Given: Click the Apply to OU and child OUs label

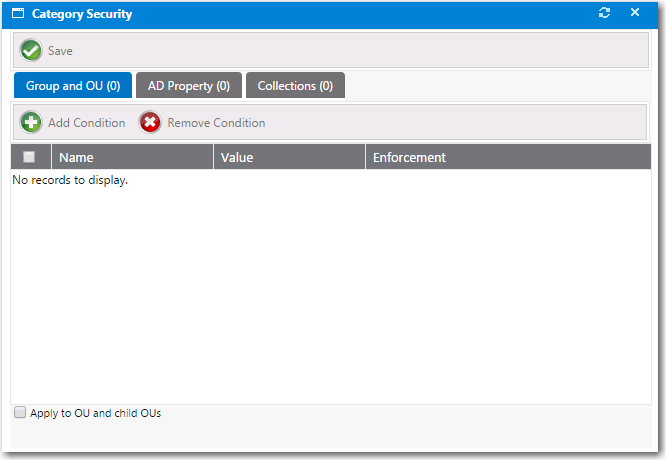Looking at the screenshot, I should point(95,413).
